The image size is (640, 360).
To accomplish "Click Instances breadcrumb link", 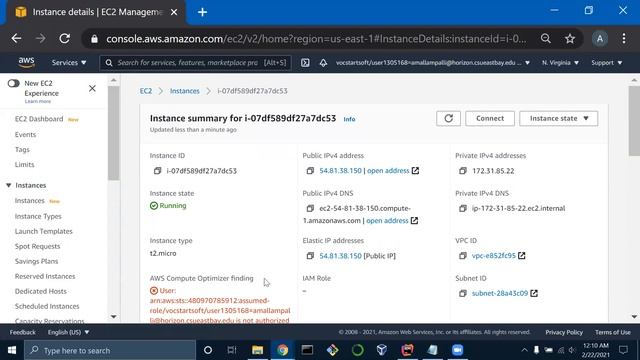I will 184,91.
